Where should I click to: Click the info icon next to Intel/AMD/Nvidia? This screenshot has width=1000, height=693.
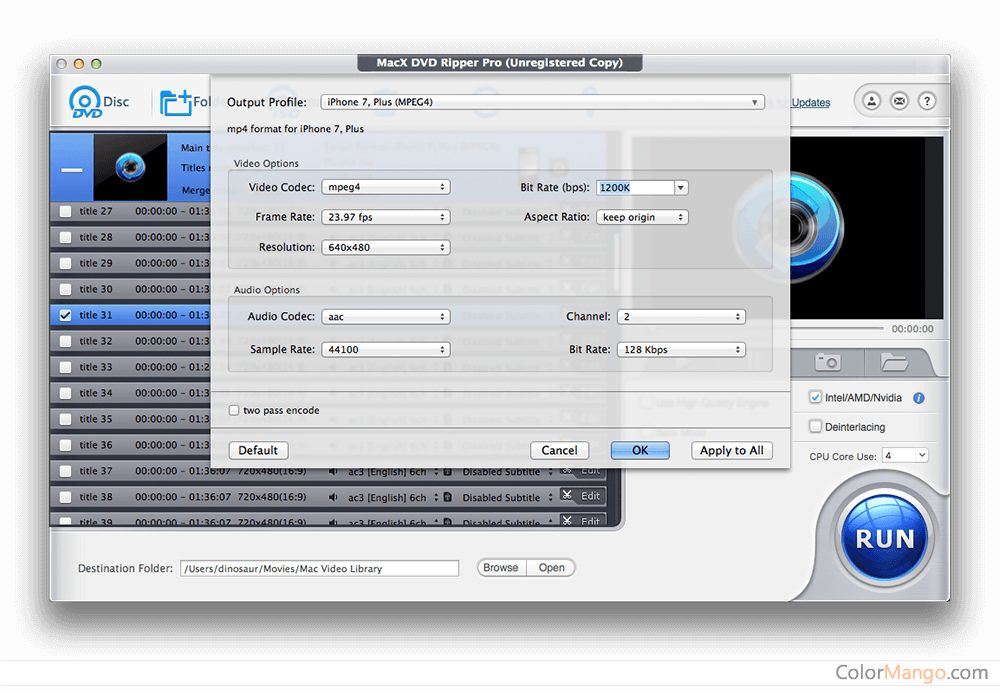pos(918,398)
